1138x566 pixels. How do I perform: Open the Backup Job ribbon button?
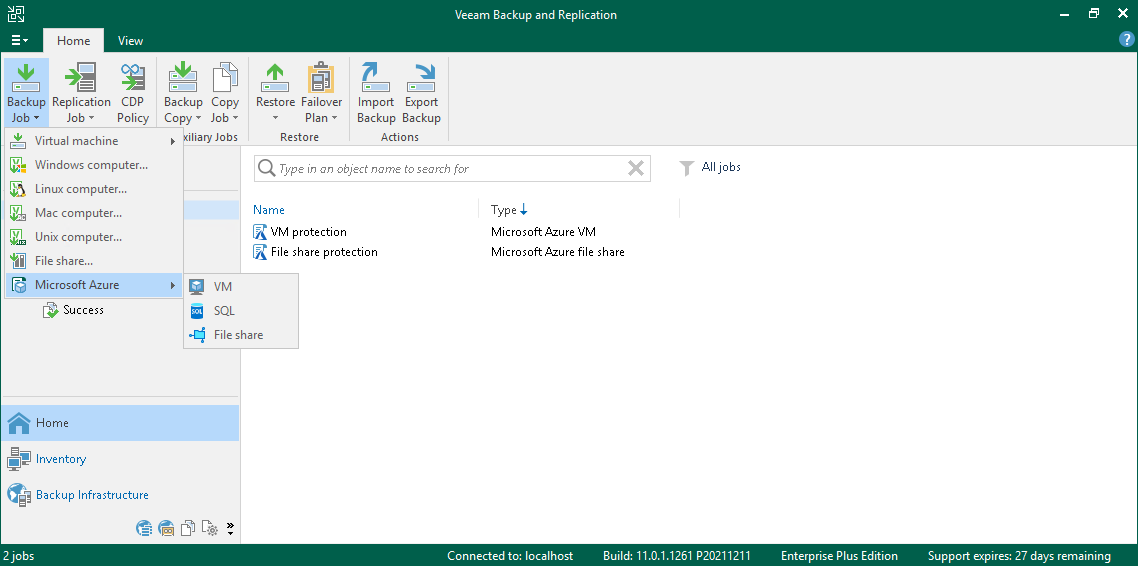[26, 94]
